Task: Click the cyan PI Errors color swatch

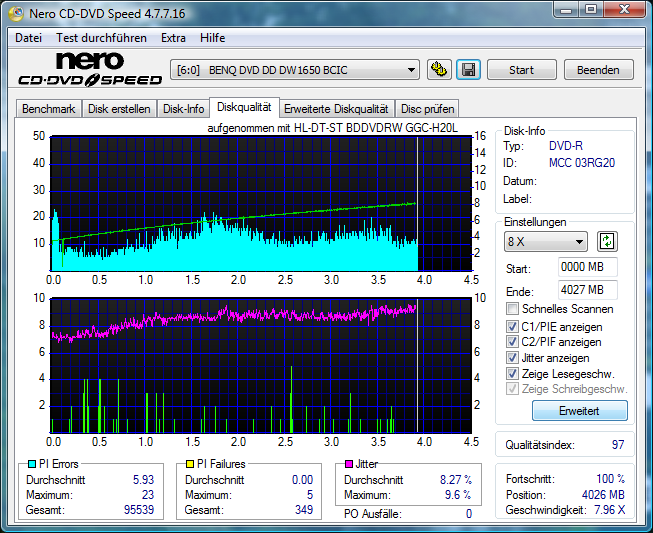Action: (x=32, y=464)
